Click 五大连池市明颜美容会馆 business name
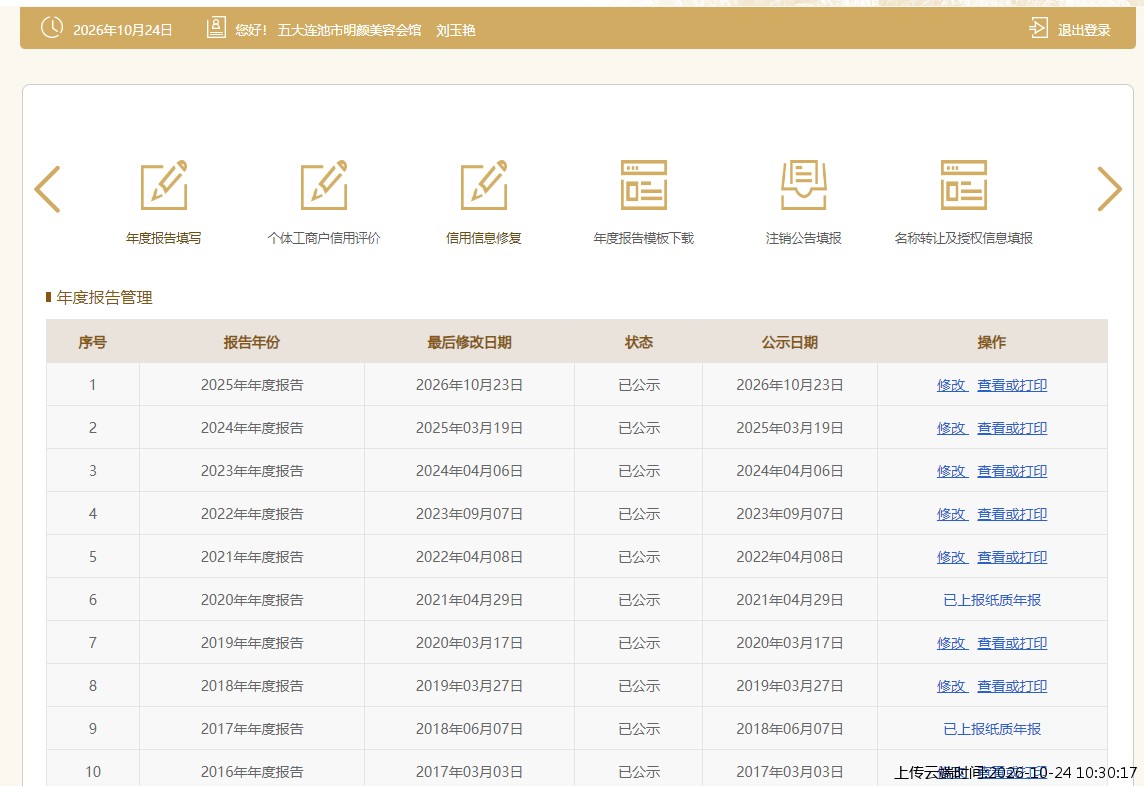 [x=349, y=30]
